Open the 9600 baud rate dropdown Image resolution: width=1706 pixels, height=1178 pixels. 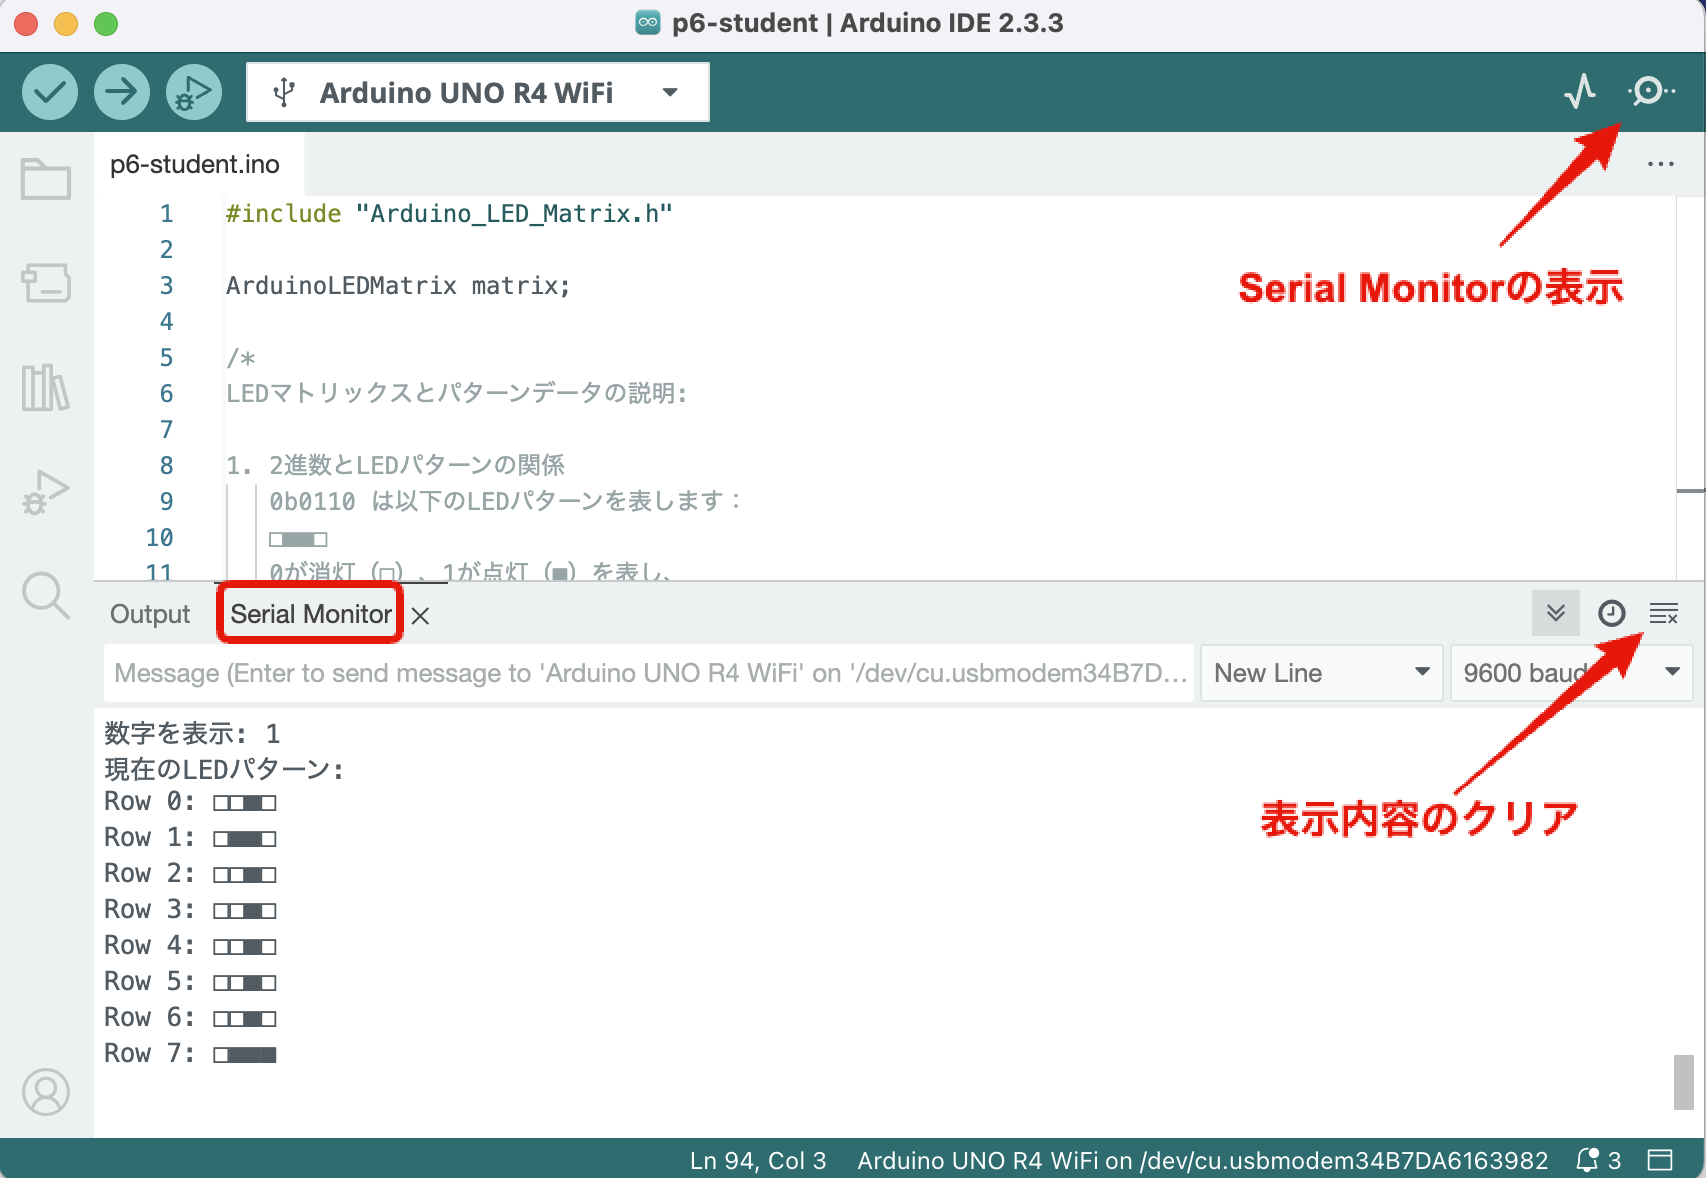coord(1571,673)
